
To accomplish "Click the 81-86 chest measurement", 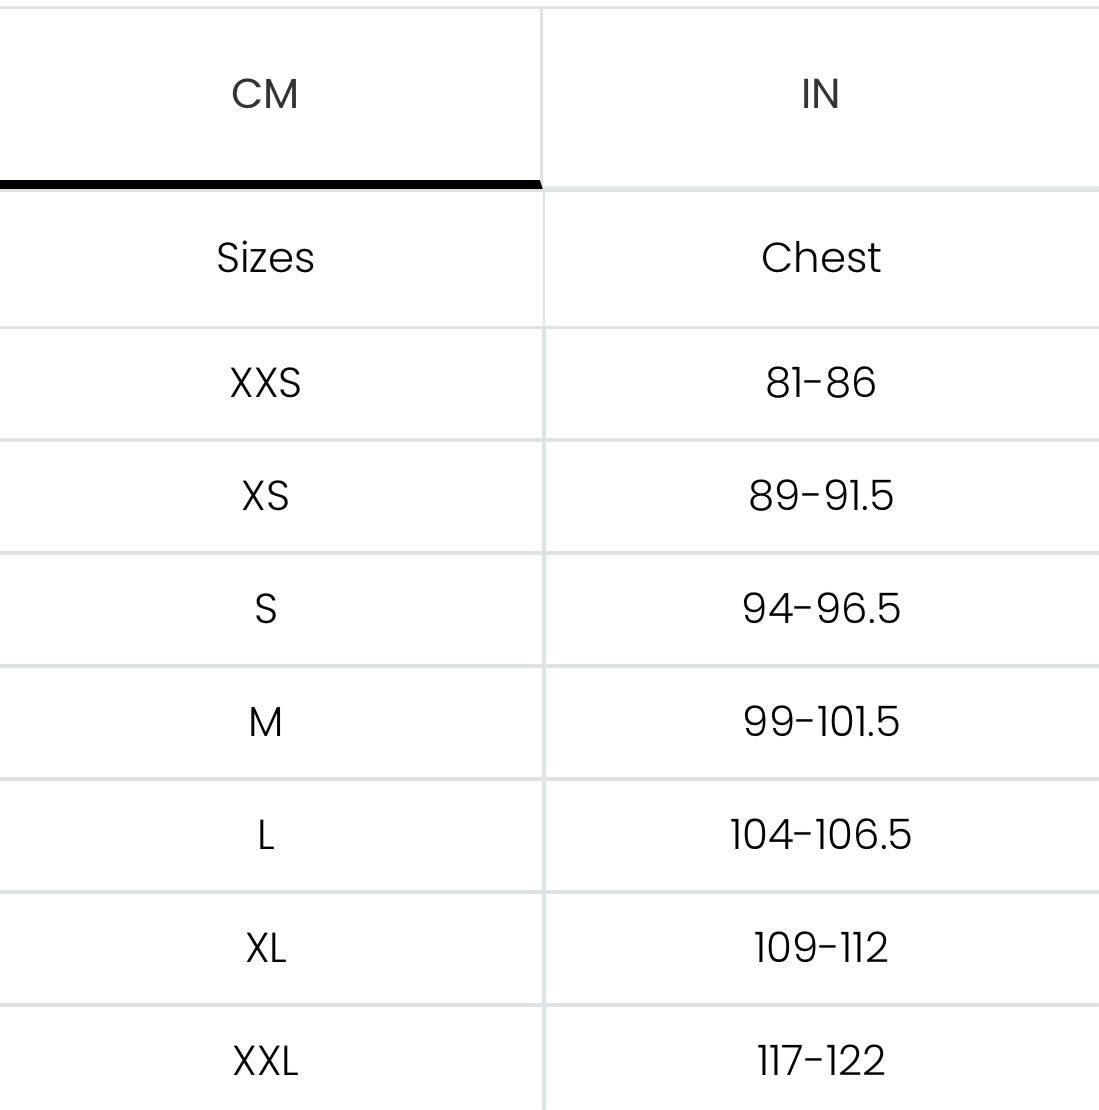I will (x=821, y=383).
